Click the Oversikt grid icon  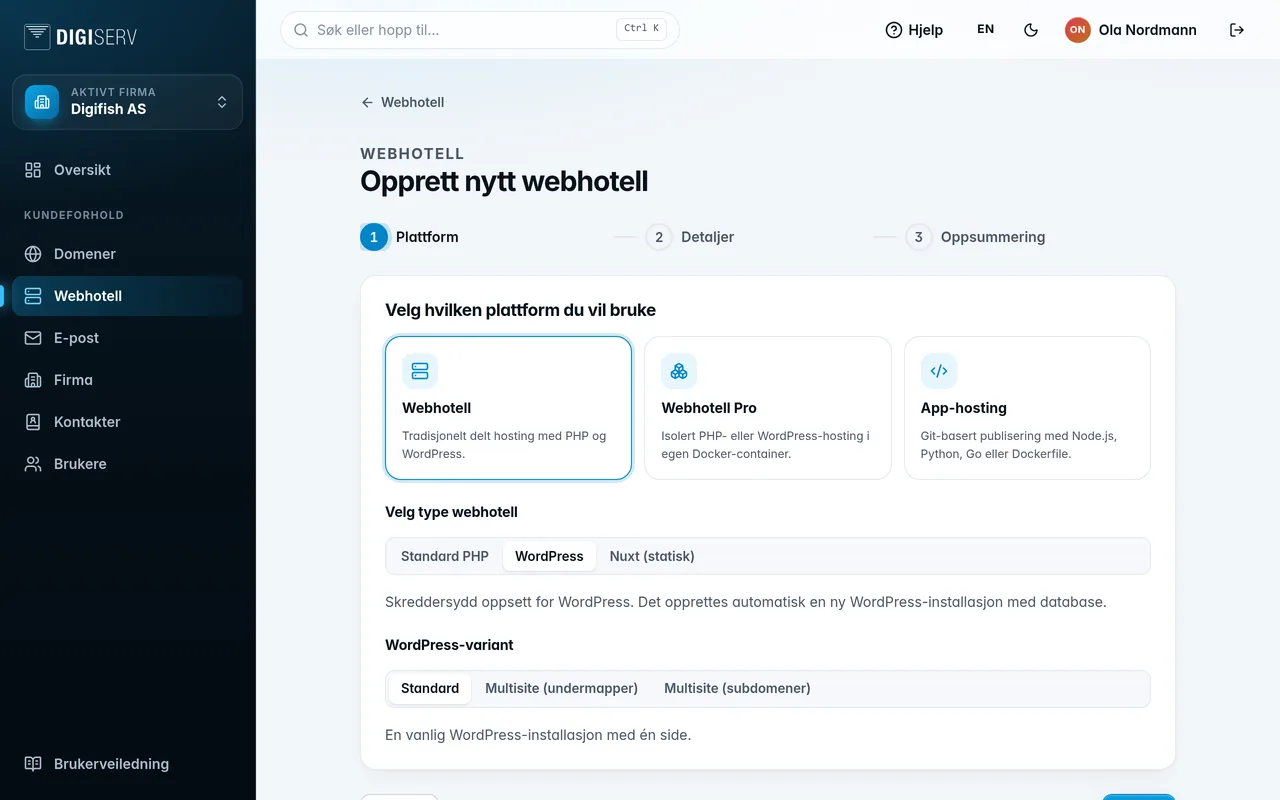tap(33, 170)
